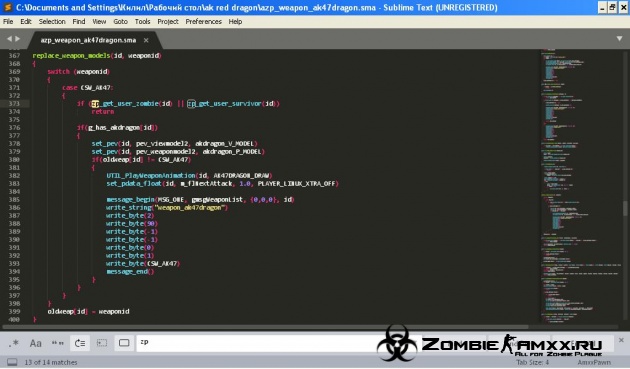Close the azp_weapon_ak47dragon.sma tab
The height and width of the screenshot is (369, 630).
point(146,40)
